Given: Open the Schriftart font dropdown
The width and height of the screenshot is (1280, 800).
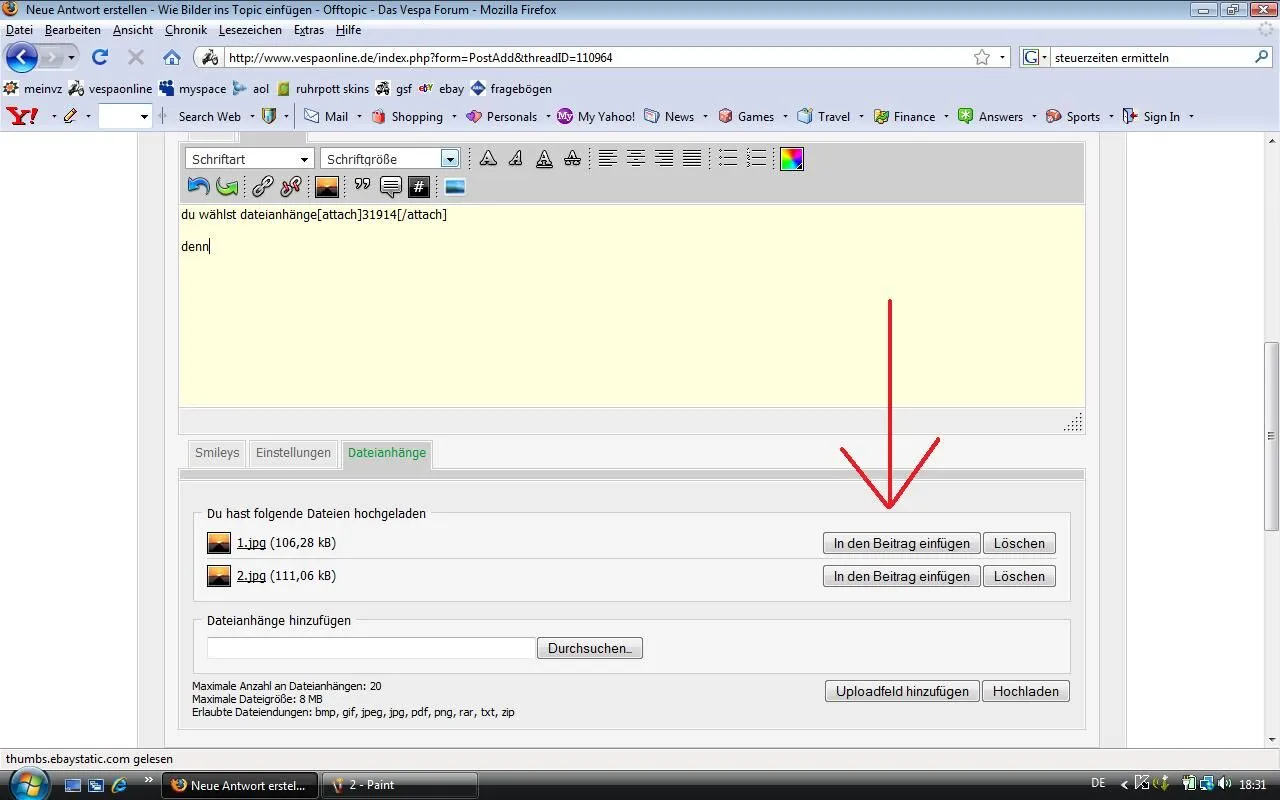Looking at the screenshot, I should [249, 159].
